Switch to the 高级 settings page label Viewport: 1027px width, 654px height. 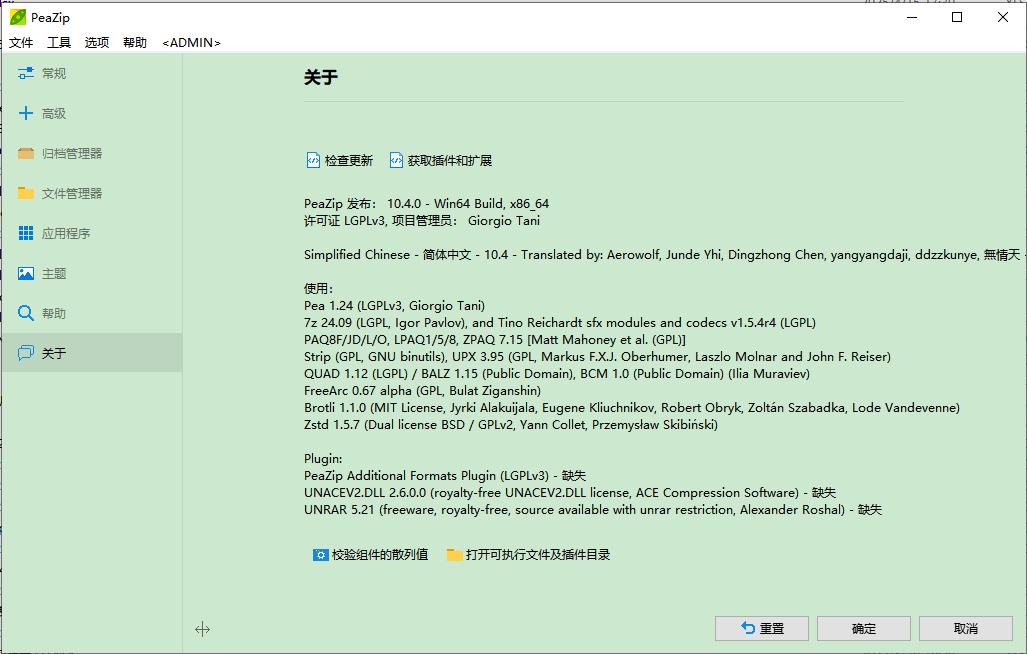pyautogui.click(x=54, y=113)
